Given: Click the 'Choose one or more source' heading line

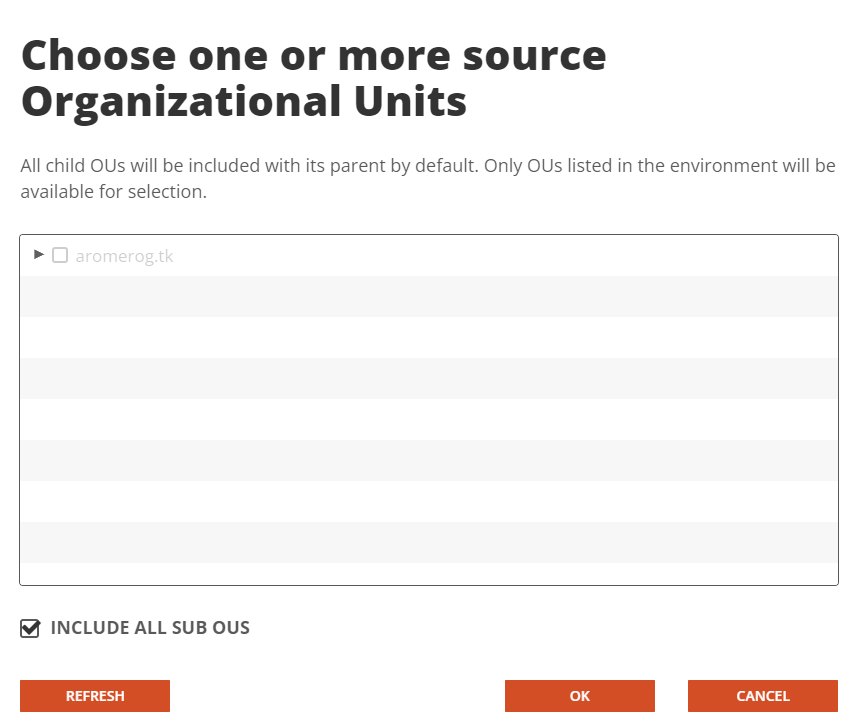Looking at the screenshot, I should coord(314,56).
